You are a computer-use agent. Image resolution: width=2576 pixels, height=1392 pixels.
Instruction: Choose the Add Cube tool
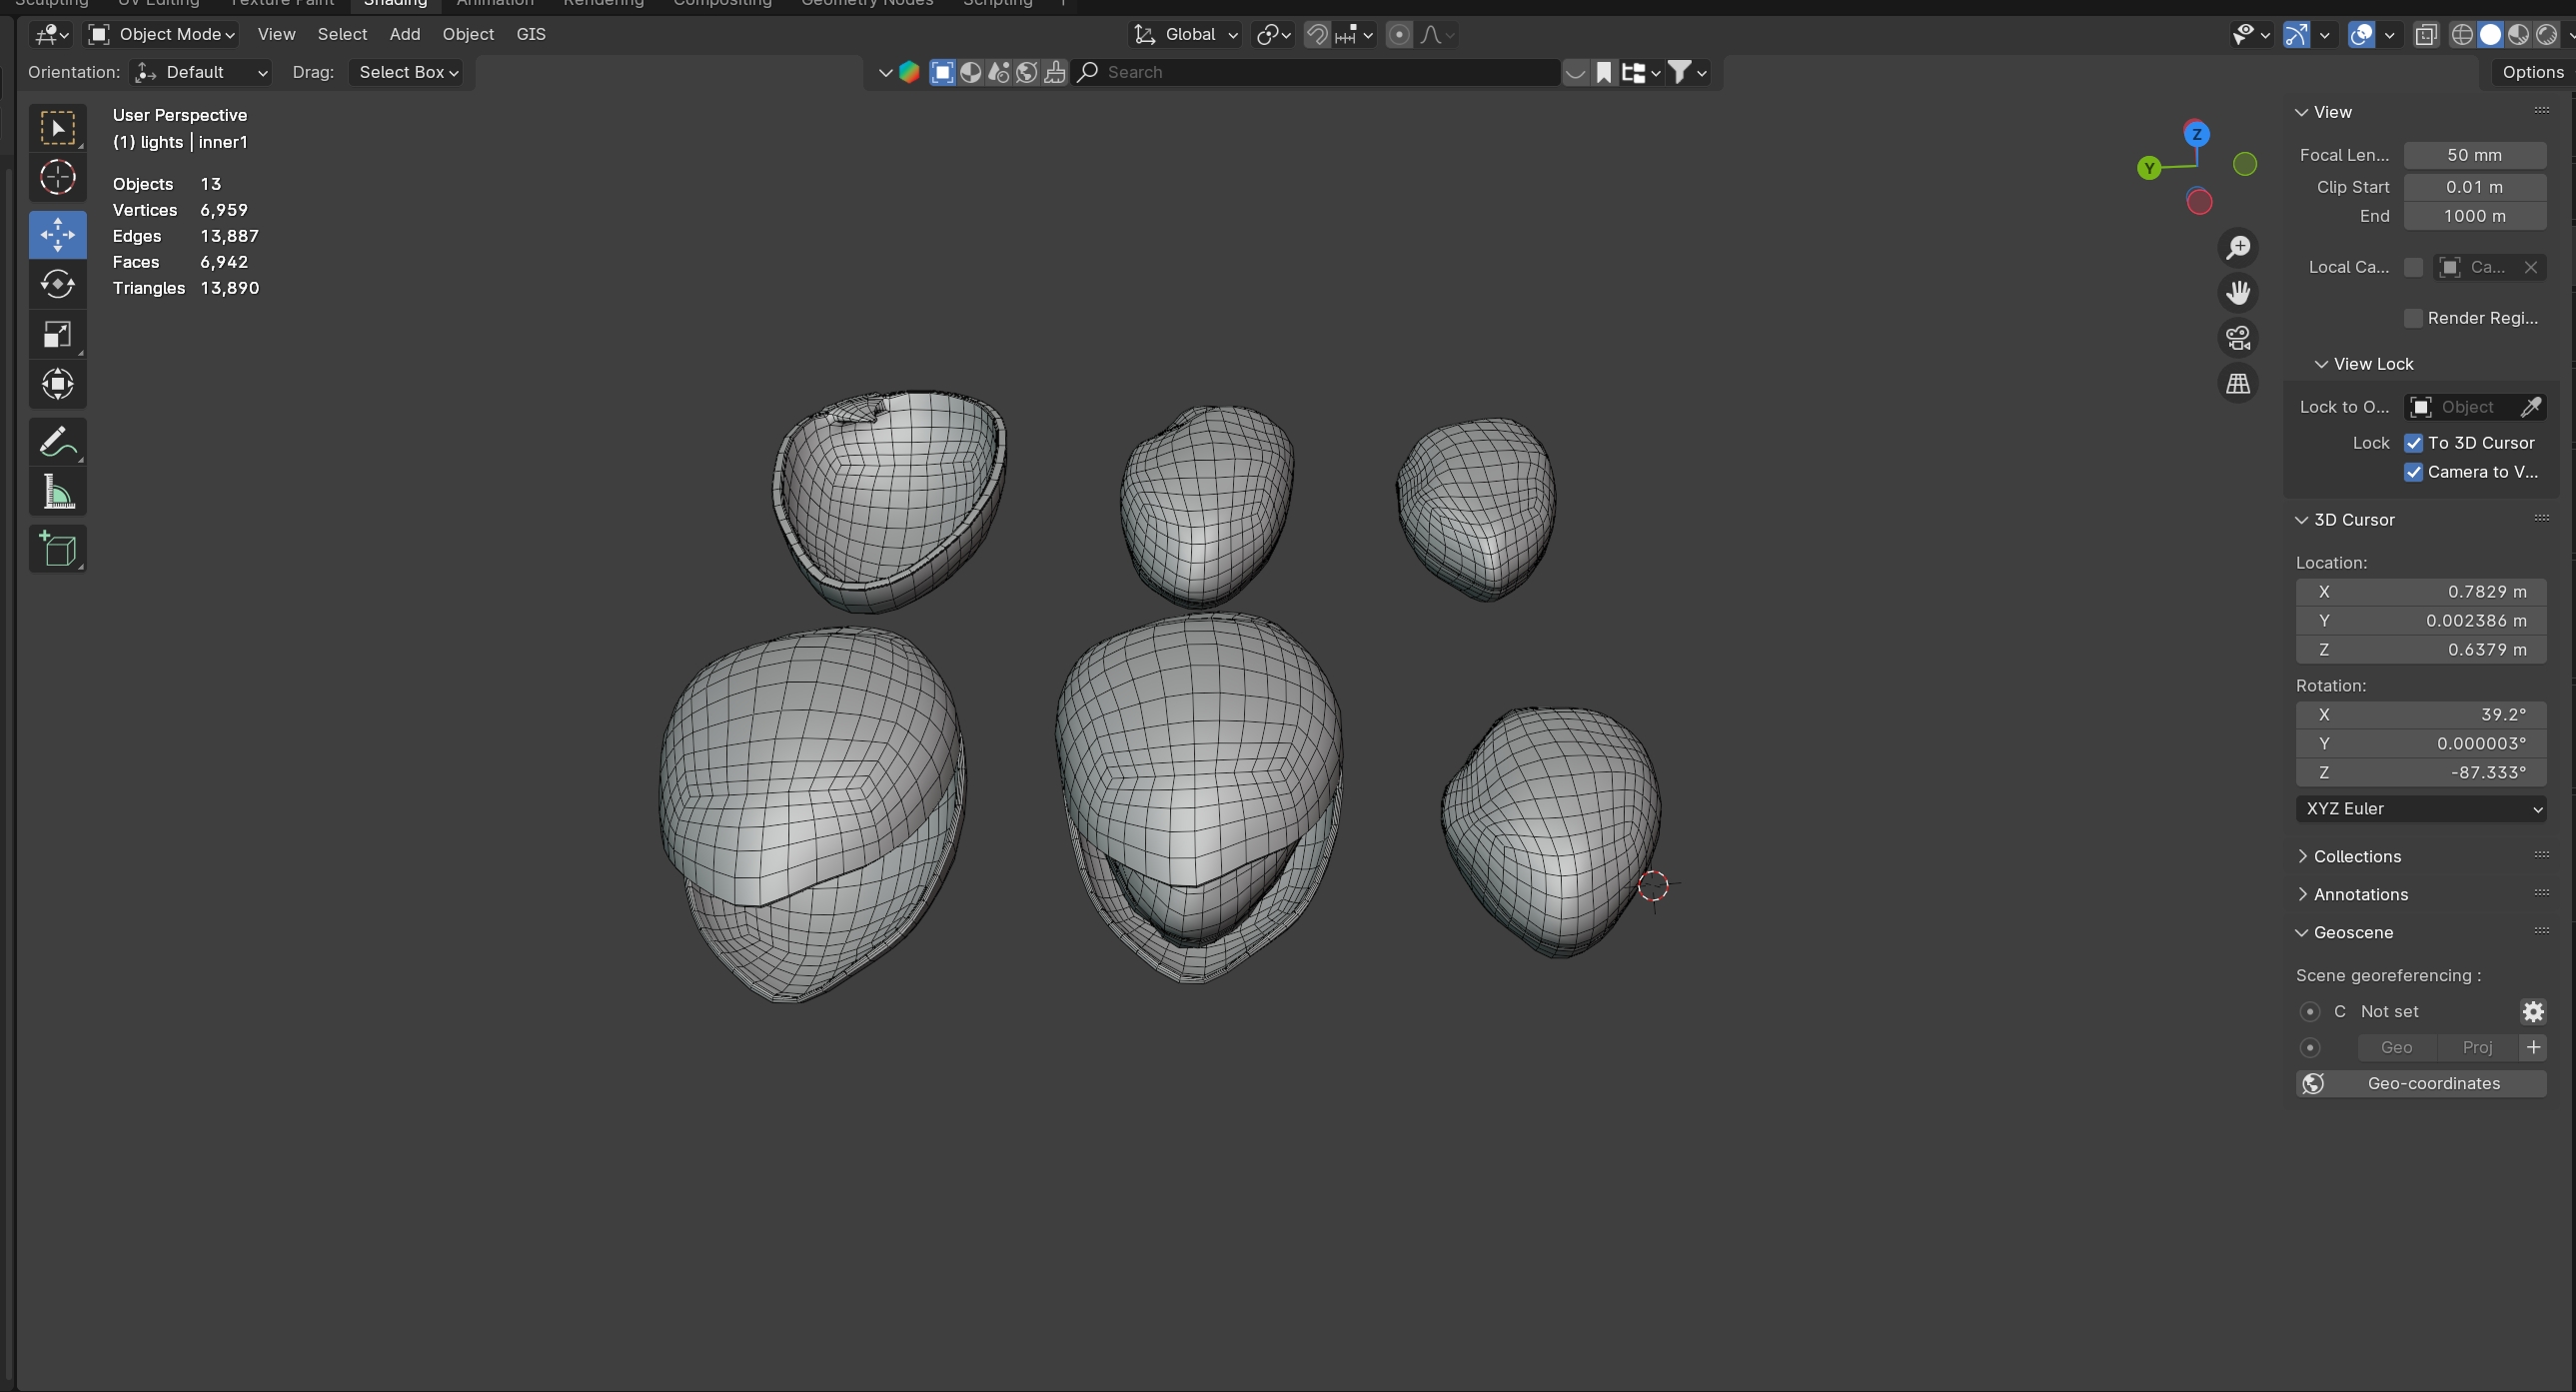tap(57, 549)
